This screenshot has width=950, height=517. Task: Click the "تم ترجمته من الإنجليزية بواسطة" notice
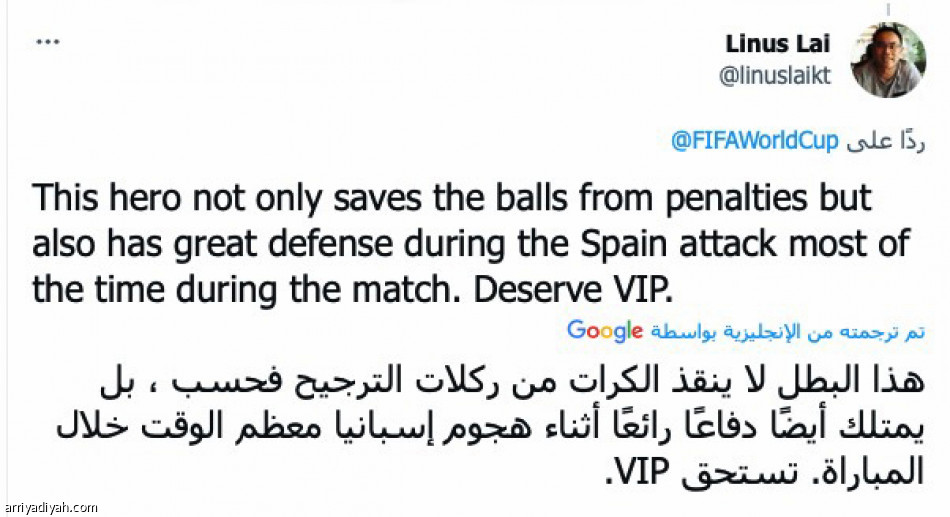point(788,332)
